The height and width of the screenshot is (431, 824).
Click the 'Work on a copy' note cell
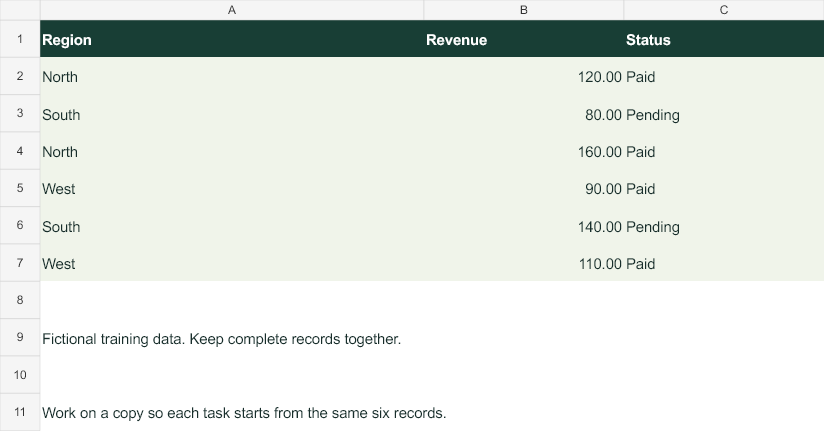coord(232,412)
